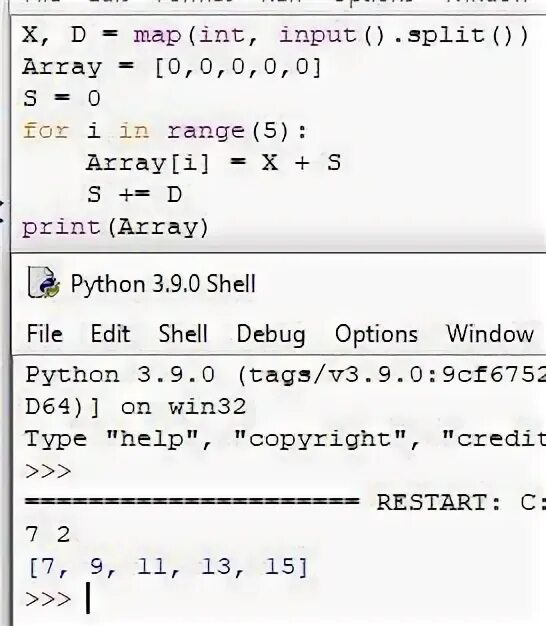
Task: Click the print(Array) code line
Action: [115, 228]
